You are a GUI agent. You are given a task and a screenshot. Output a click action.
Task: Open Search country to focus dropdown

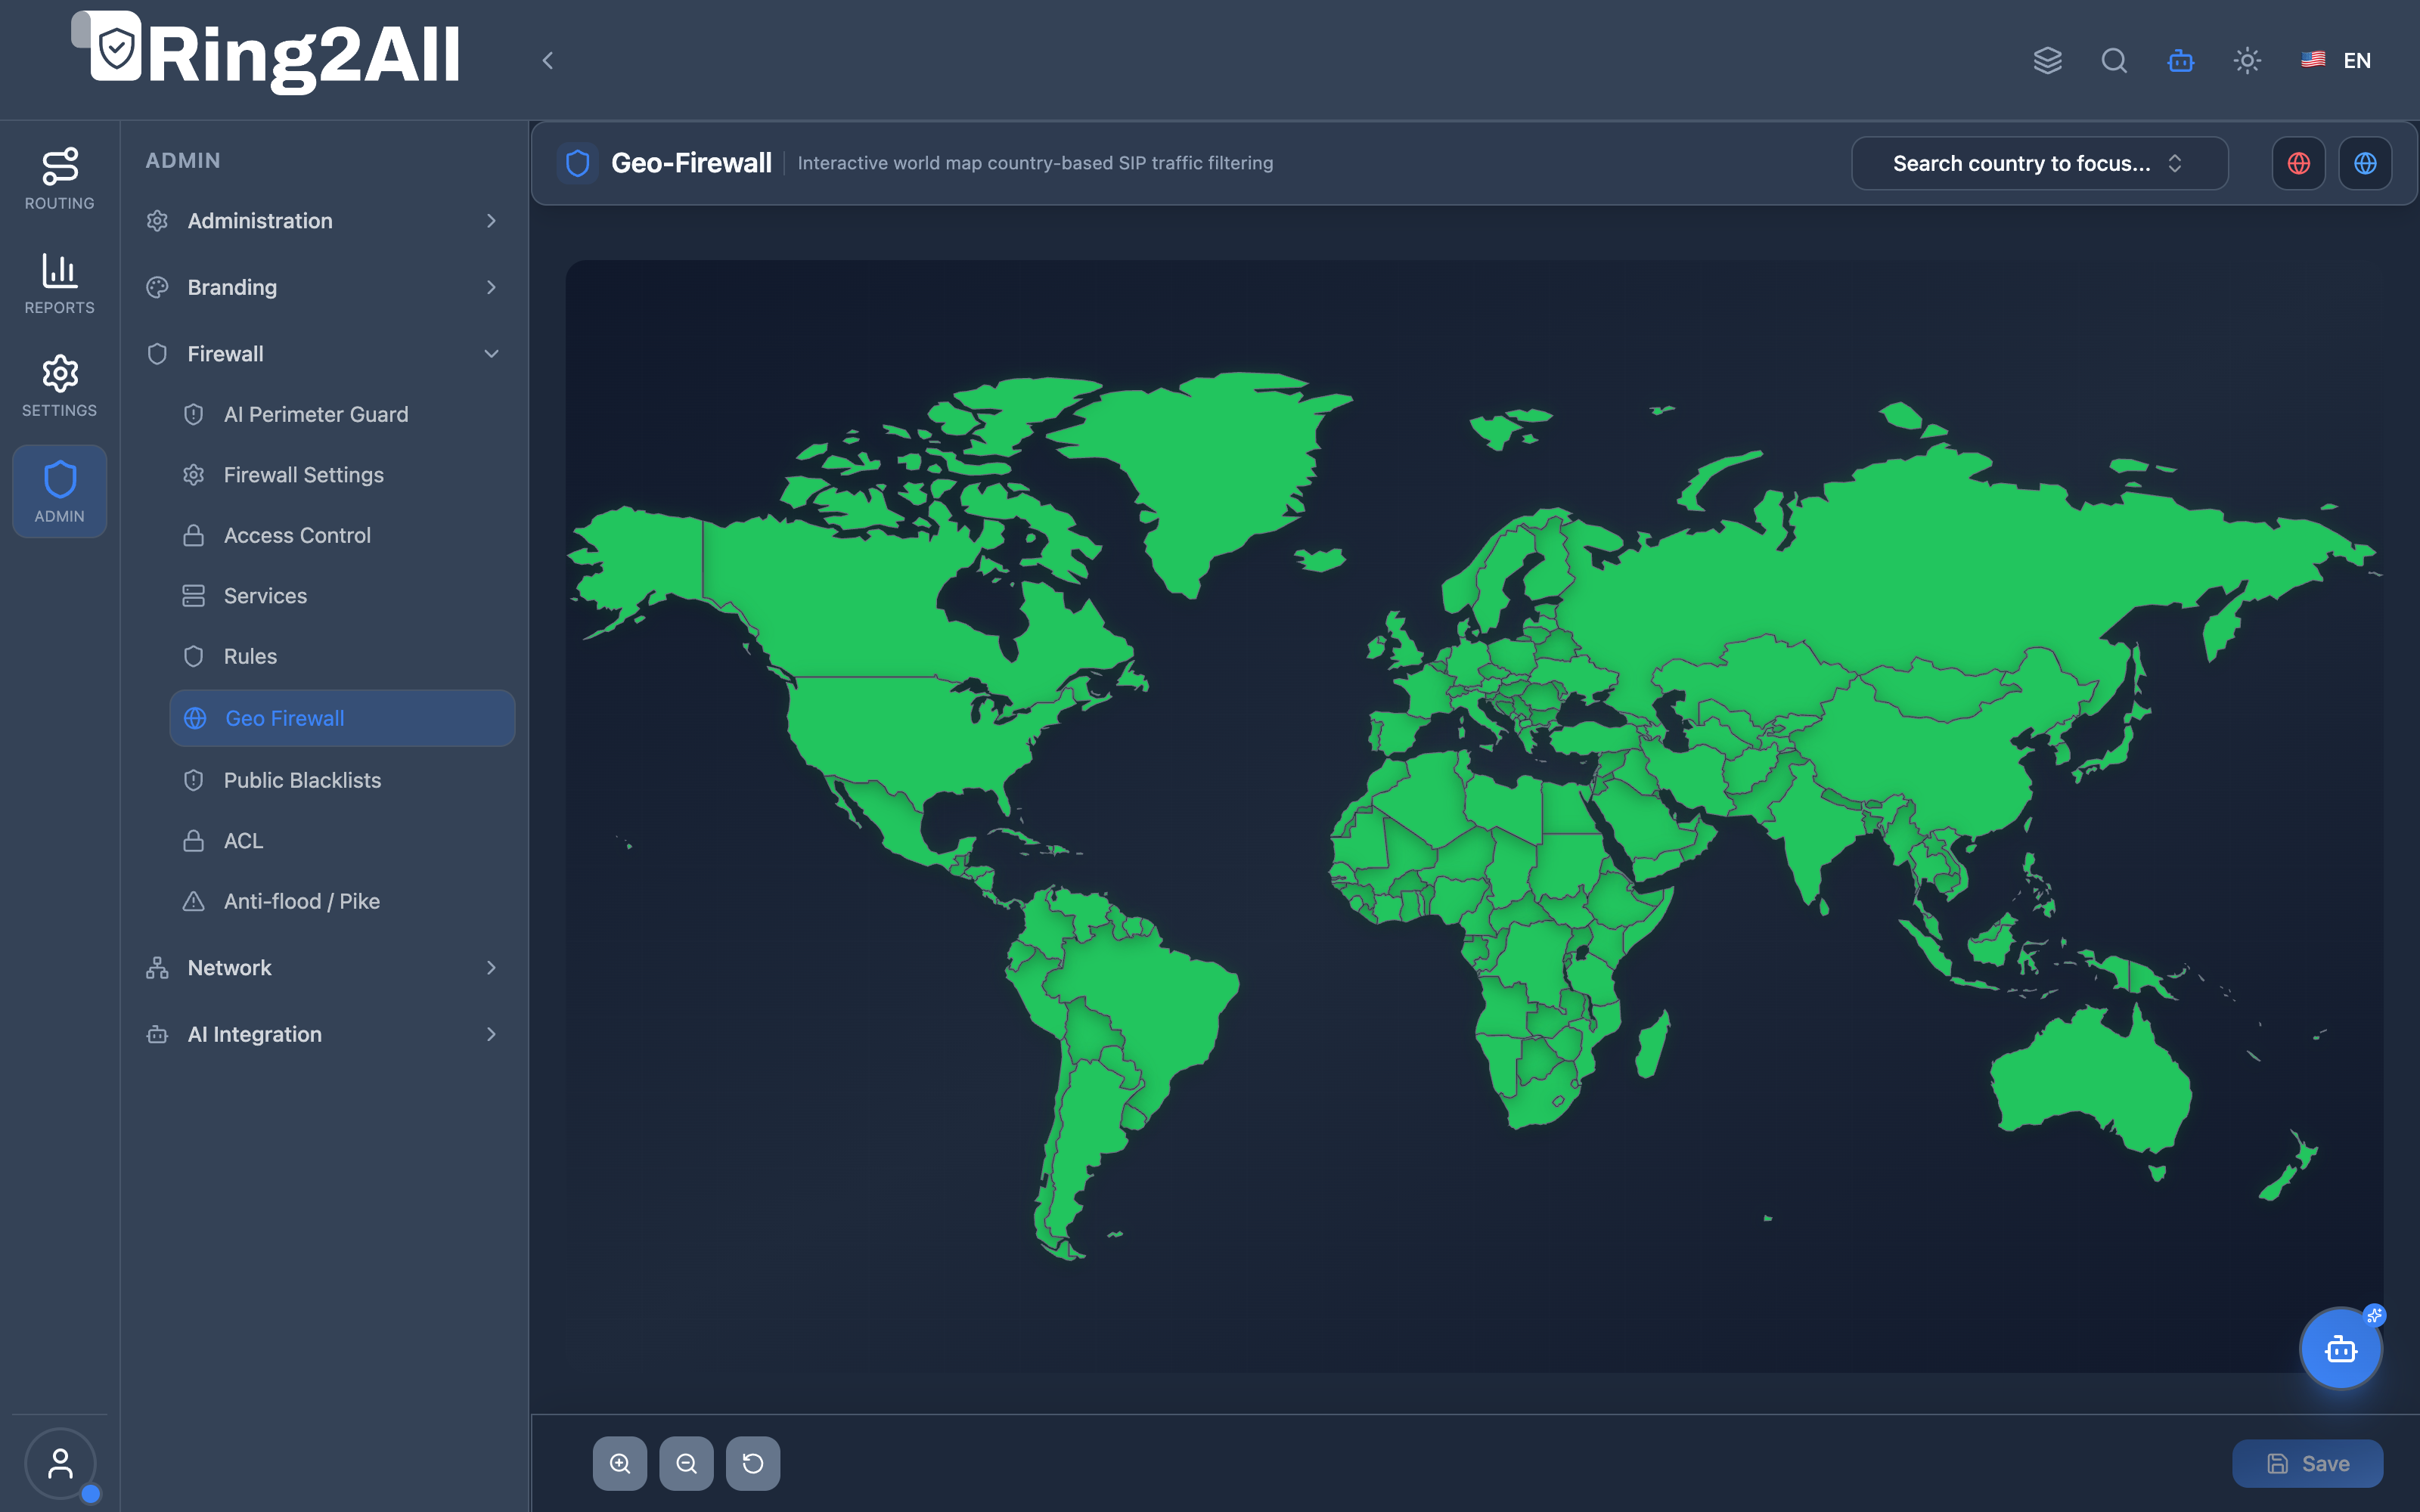[x=2039, y=163]
